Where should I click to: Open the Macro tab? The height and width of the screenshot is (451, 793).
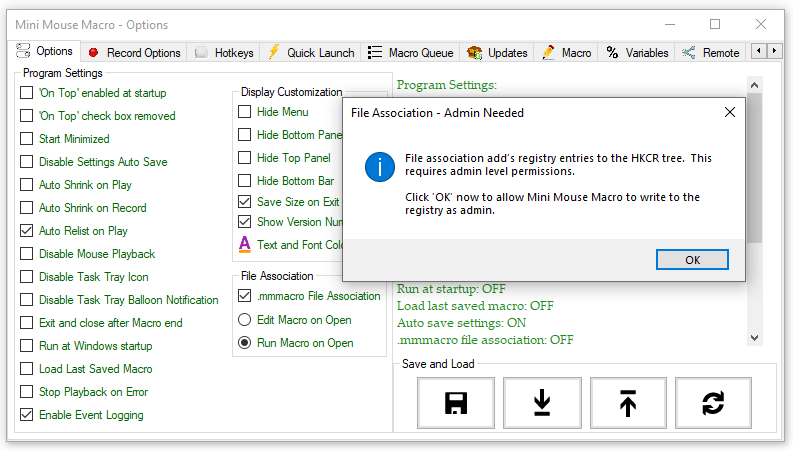pos(566,53)
